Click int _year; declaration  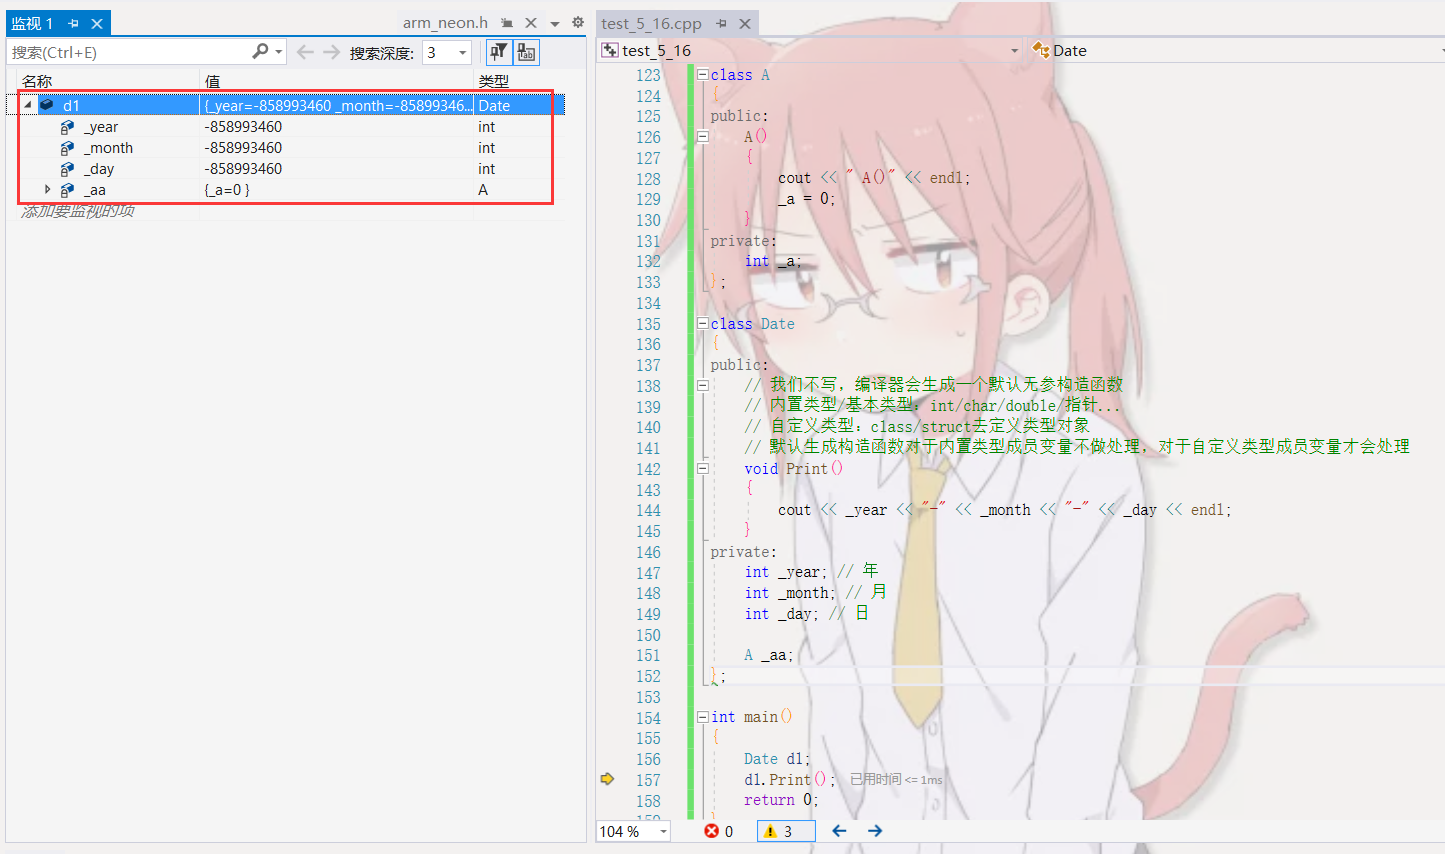[786, 572]
